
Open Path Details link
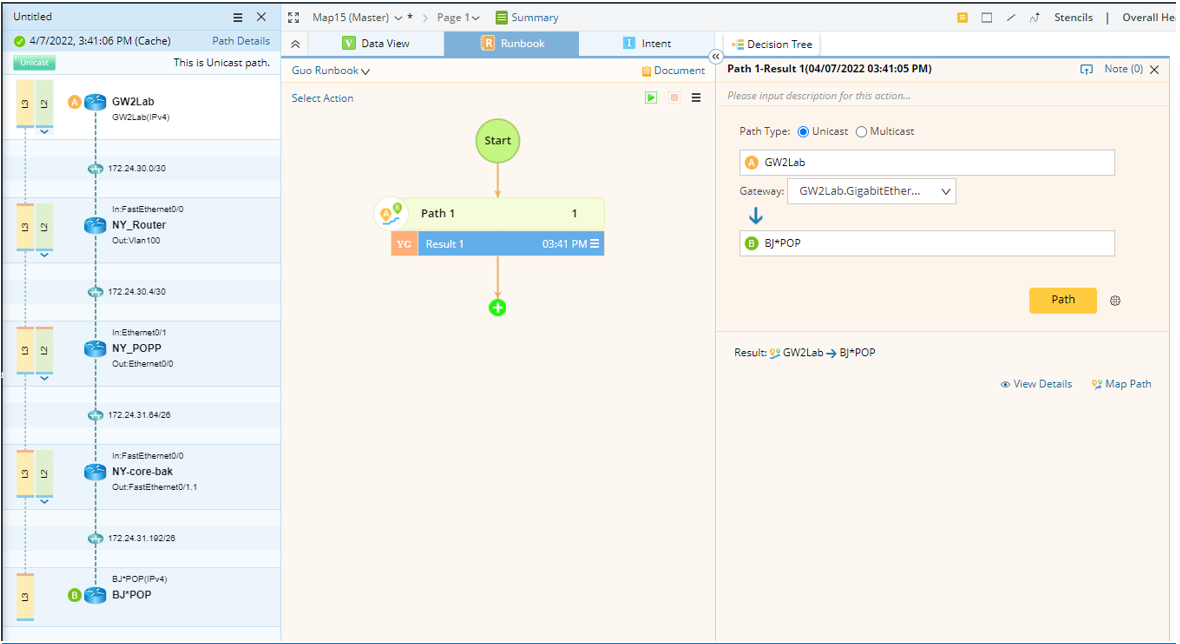tap(241, 41)
